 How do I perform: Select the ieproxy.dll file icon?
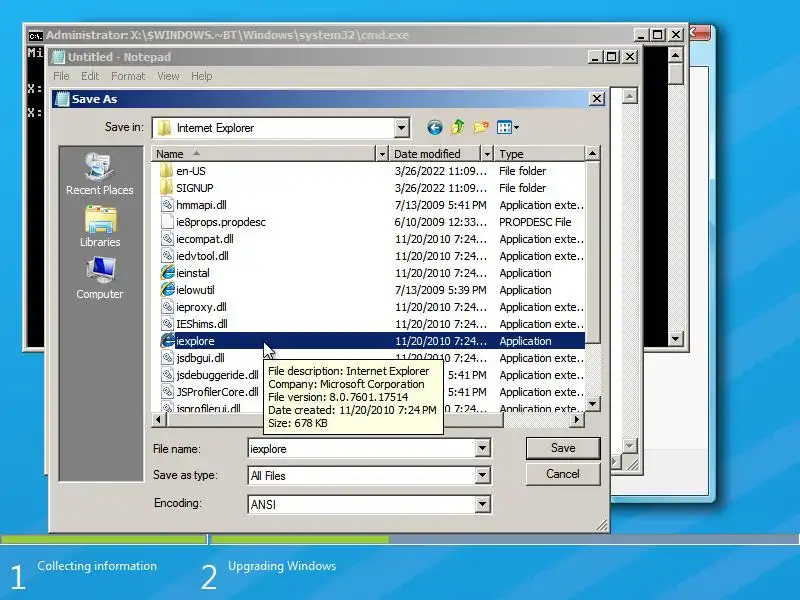pos(167,307)
